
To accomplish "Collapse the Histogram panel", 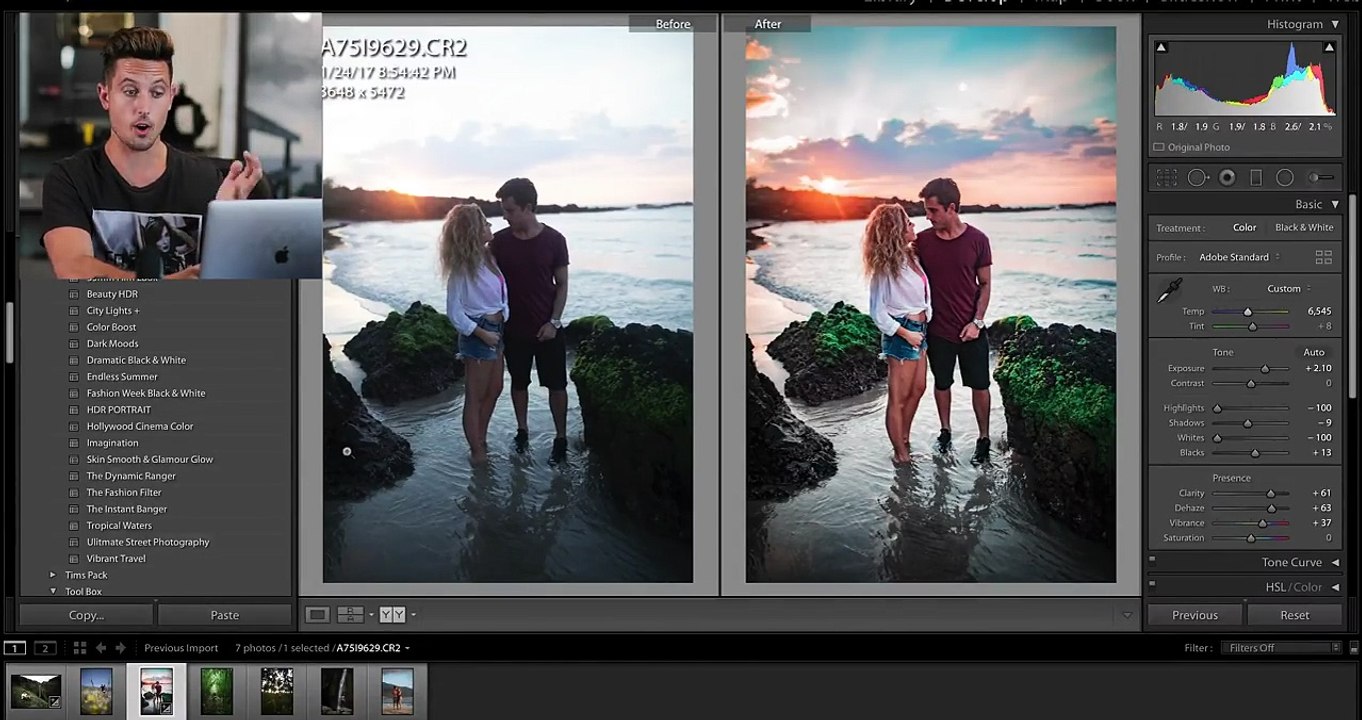I will coord(1334,24).
